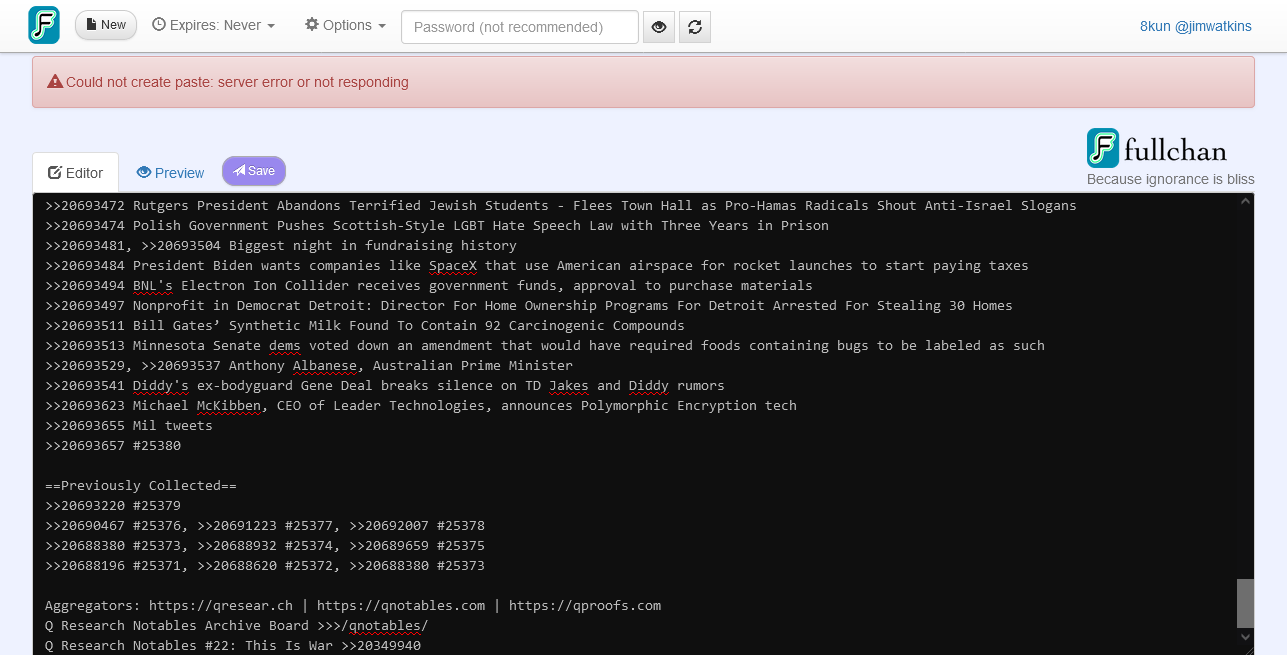This screenshot has width=1287, height=655.
Task: Click the Anthony Albanese line
Action: (x=309, y=366)
